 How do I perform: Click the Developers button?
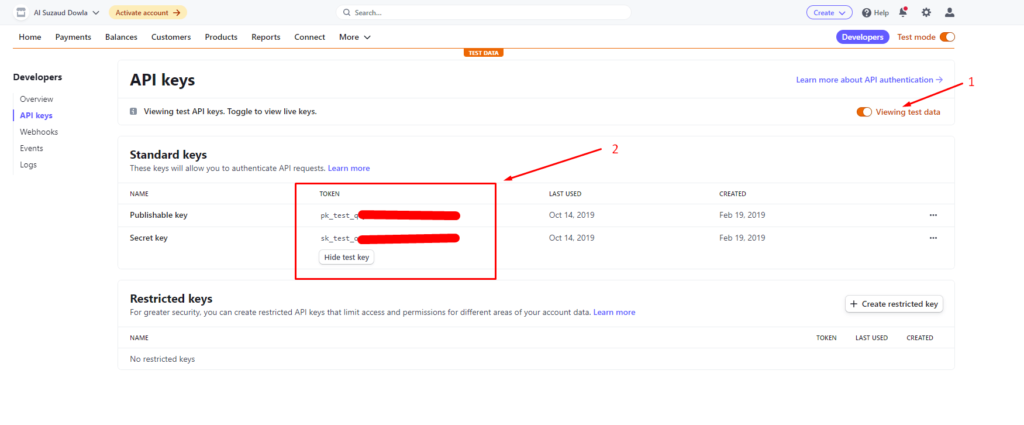[863, 37]
